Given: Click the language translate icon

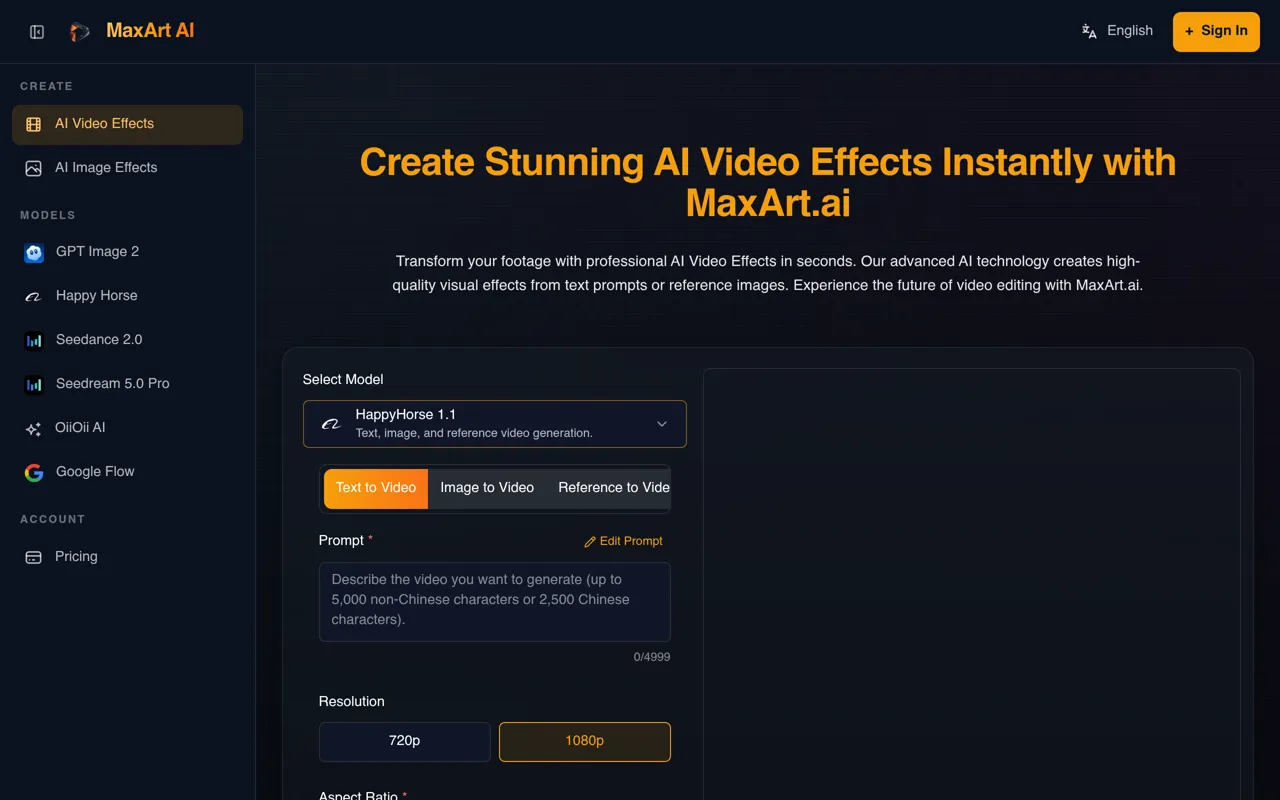Looking at the screenshot, I should 1090,31.
